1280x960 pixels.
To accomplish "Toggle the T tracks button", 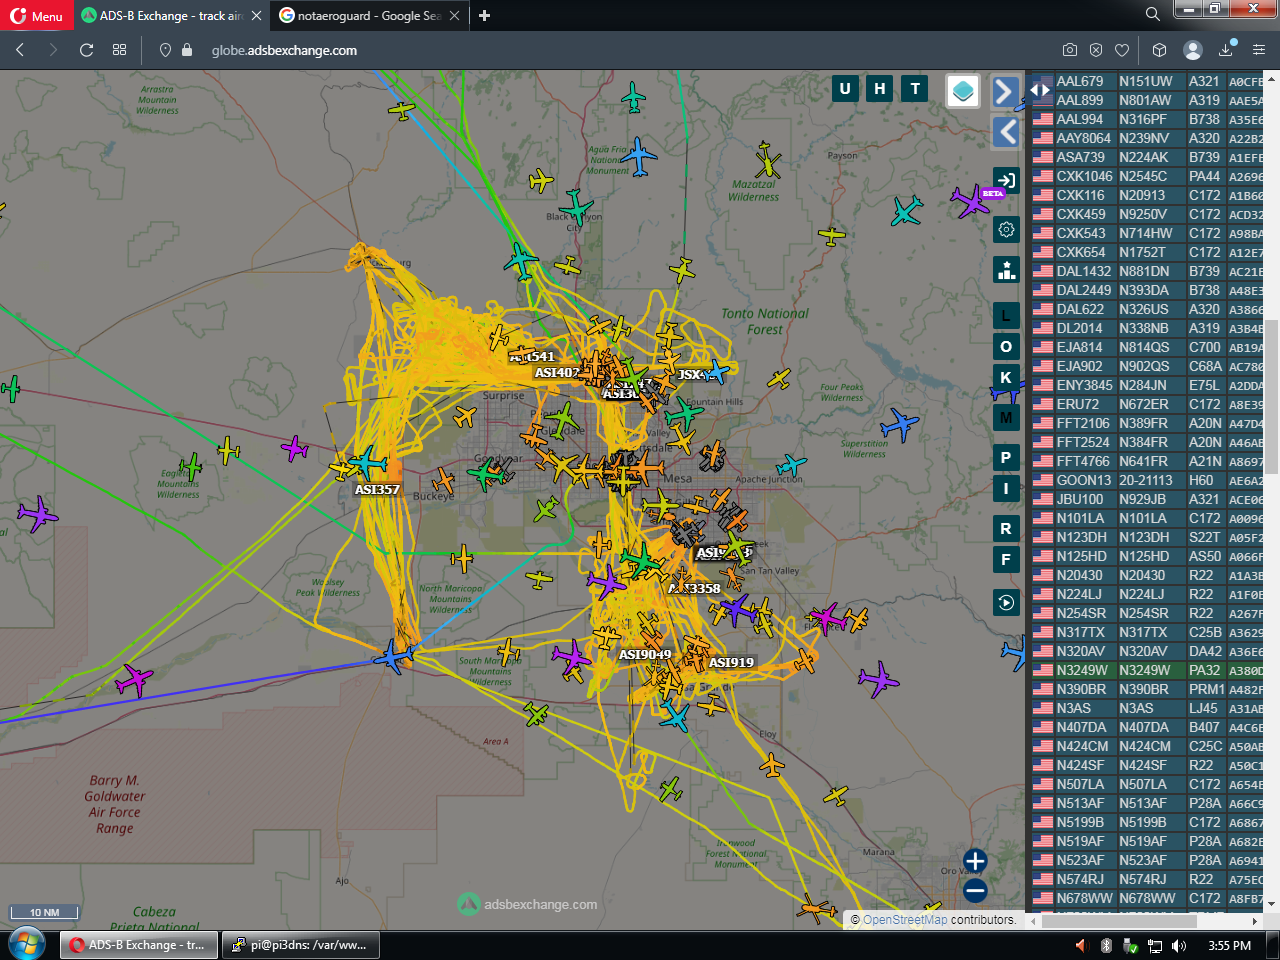I will 915,89.
